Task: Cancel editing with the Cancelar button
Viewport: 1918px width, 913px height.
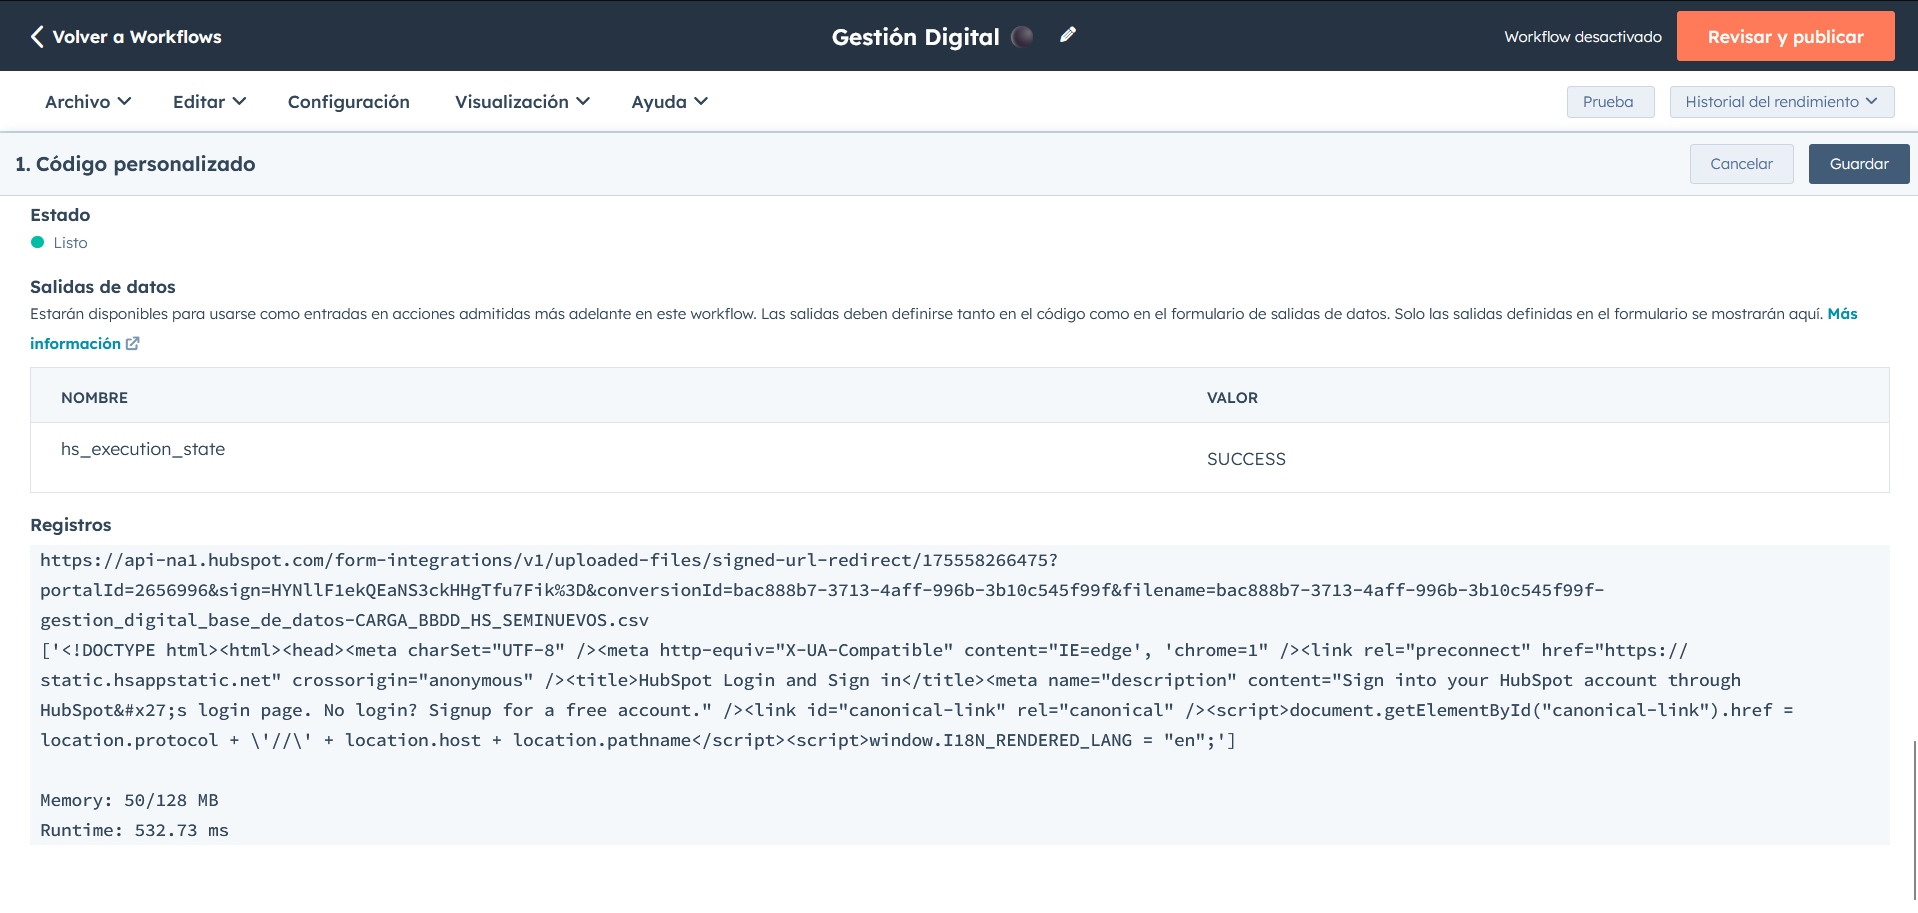Action: point(1741,163)
